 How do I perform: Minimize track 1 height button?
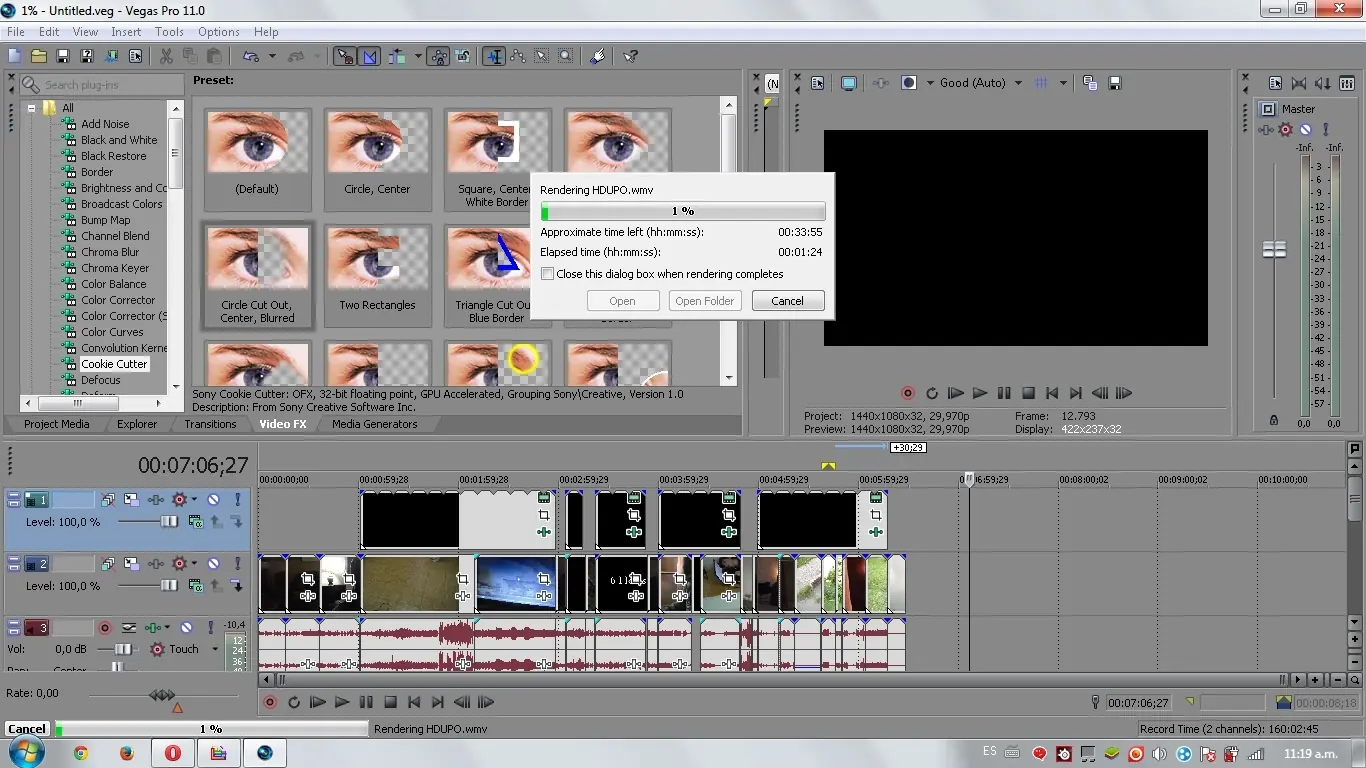(14, 495)
